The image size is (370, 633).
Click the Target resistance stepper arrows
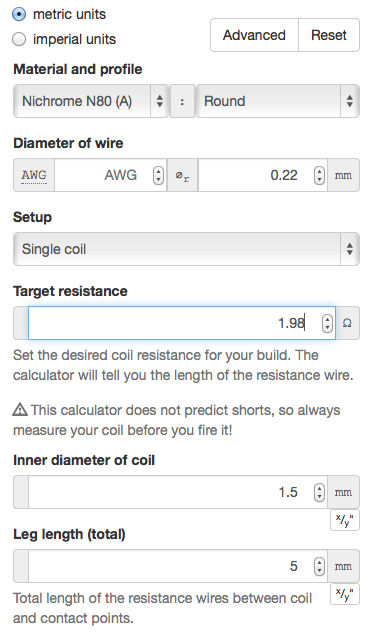pos(327,323)
